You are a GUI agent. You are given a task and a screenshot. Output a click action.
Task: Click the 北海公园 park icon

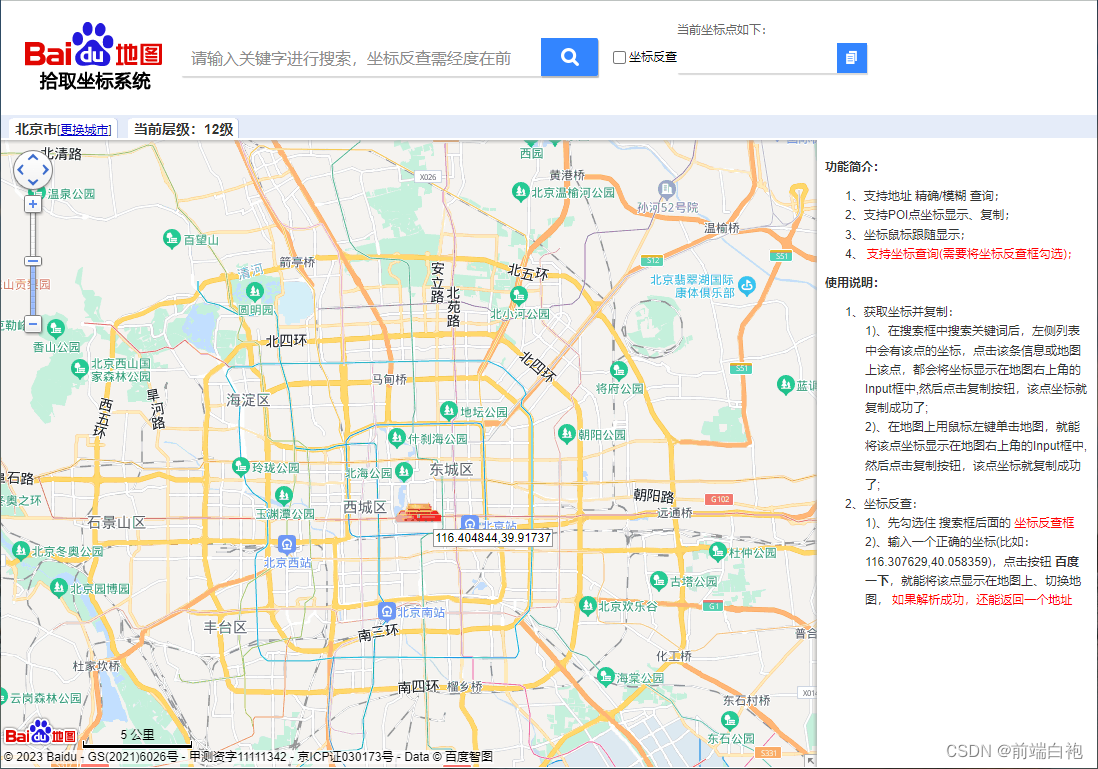pyautogui.click(x=403, y=471)
